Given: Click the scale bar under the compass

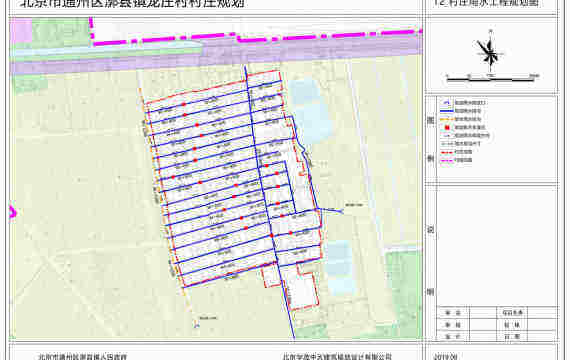Looking at the screenshot, I should (x=491, y=77).
